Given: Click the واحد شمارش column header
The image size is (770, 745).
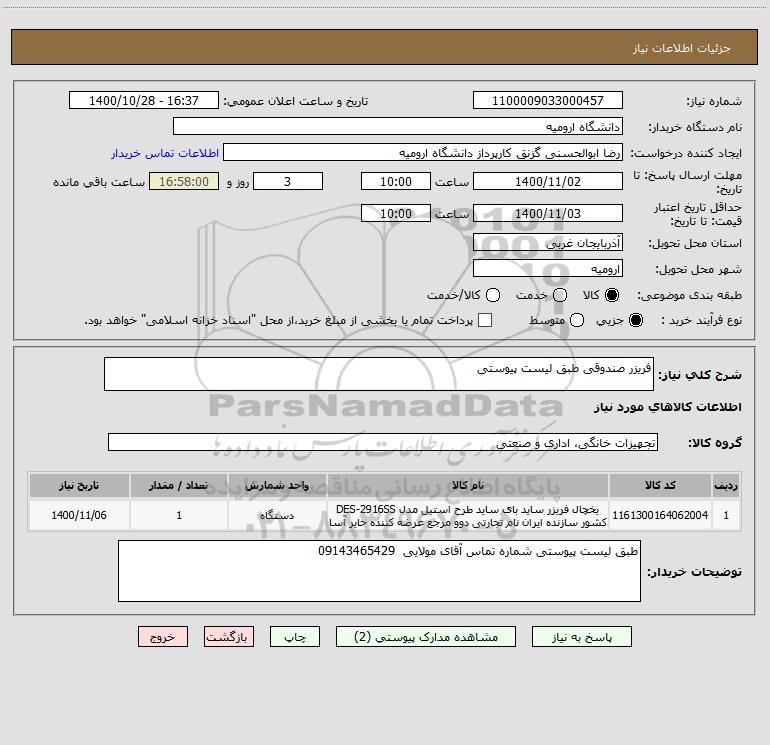Looking at the screenshot, I should pos(277,486).
